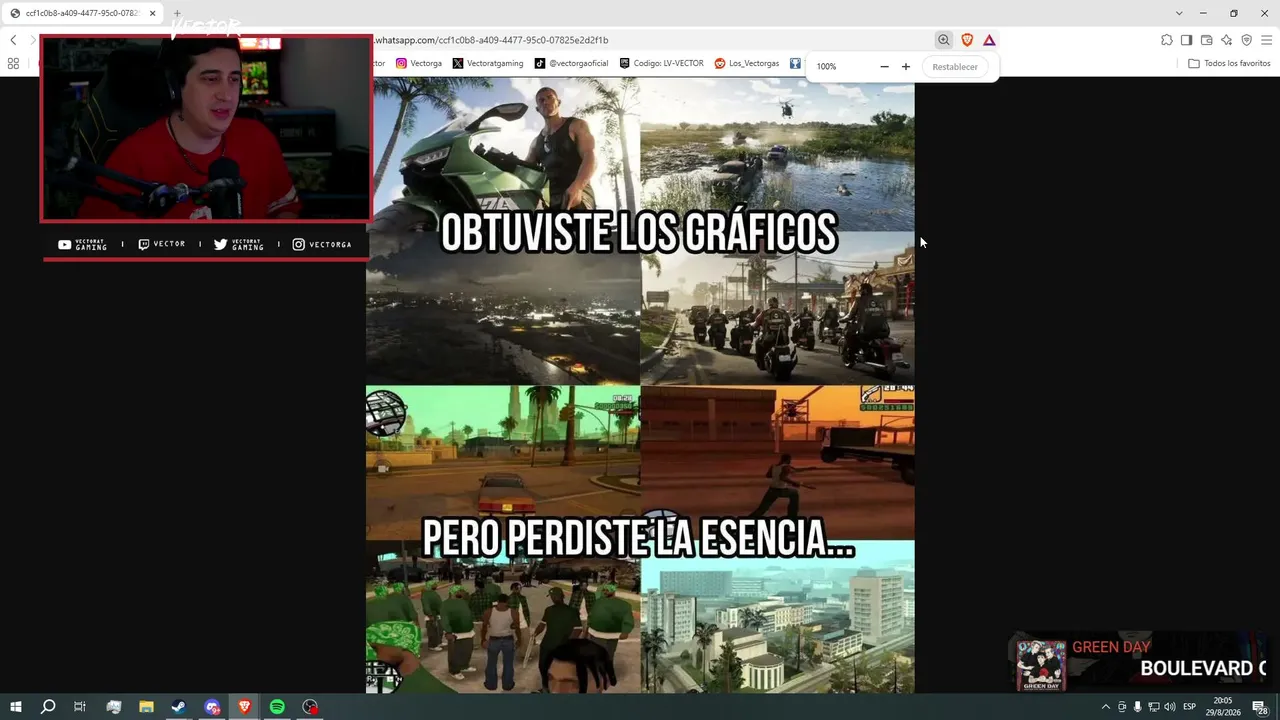Open the @vectorgaoficial TikTok bookmark
1280x720 pixels.
tap(571, 63)
